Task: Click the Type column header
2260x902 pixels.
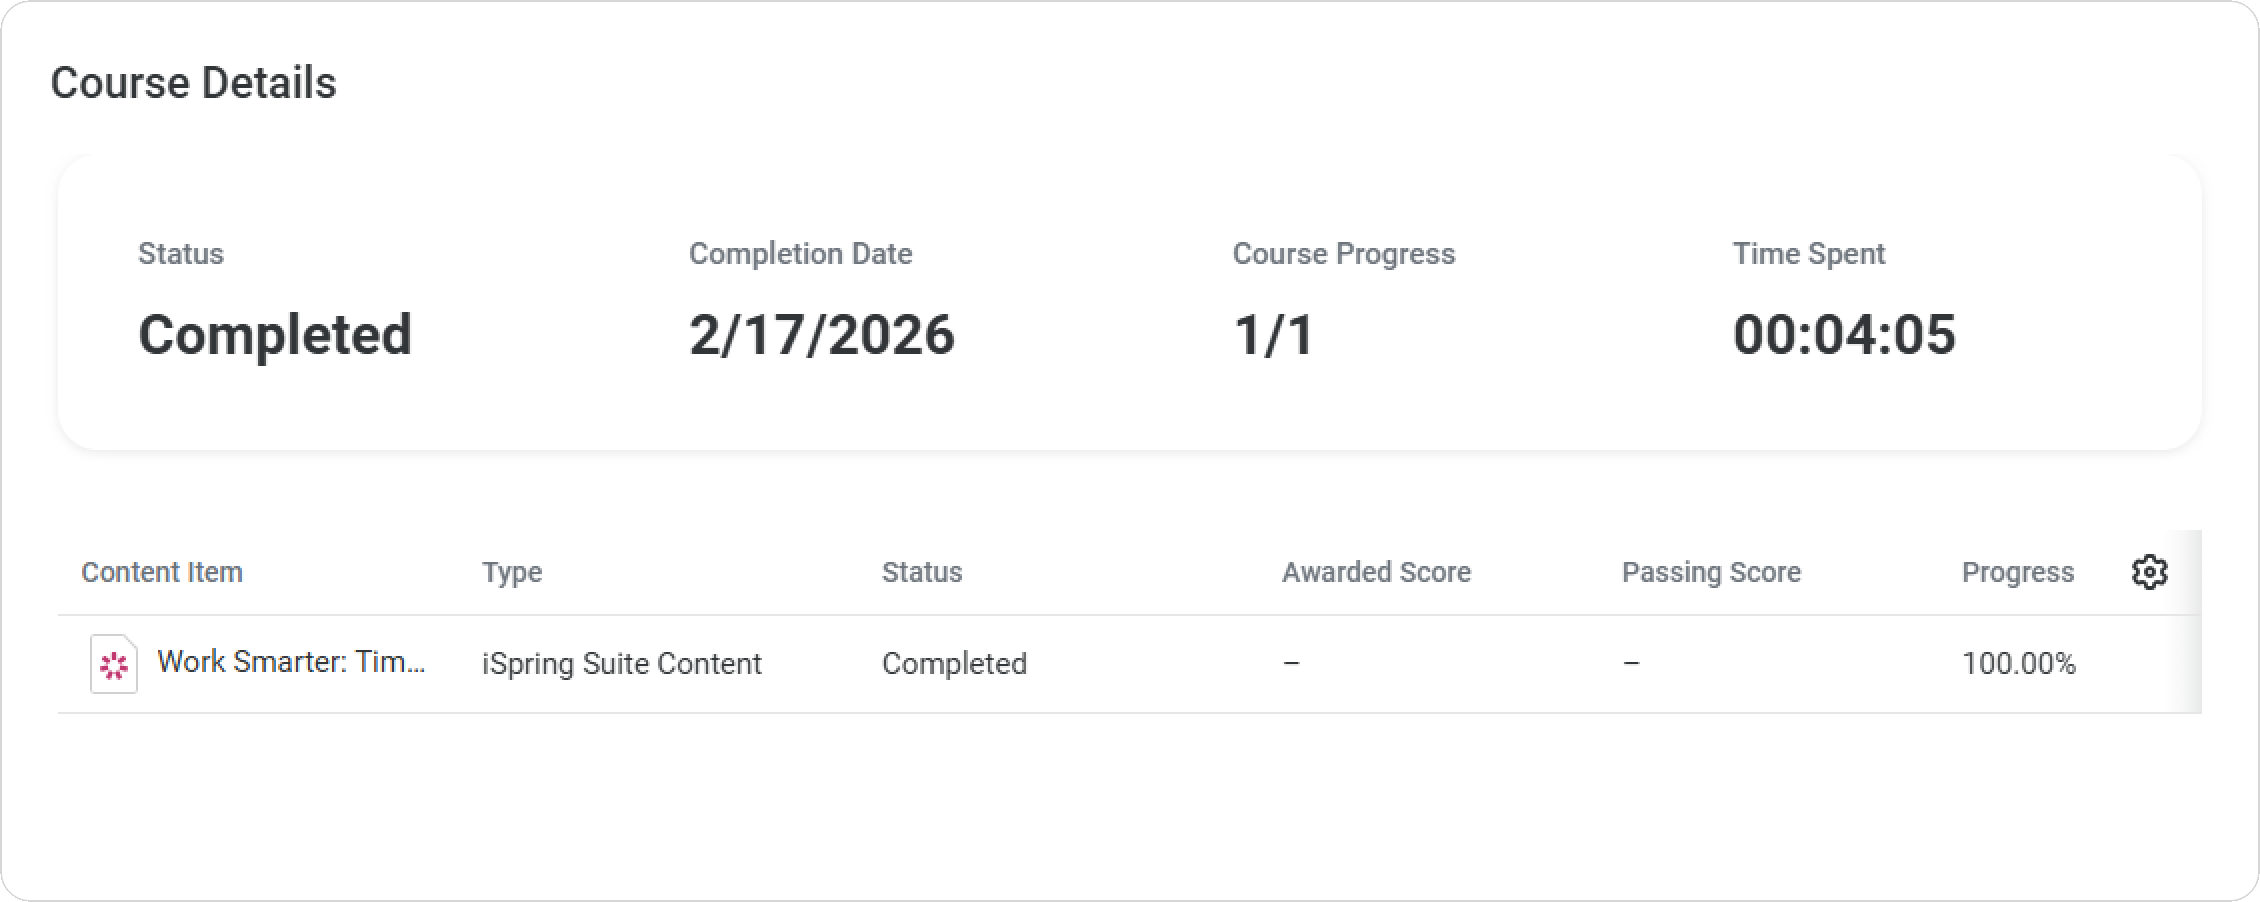Action: click(512, 572)
